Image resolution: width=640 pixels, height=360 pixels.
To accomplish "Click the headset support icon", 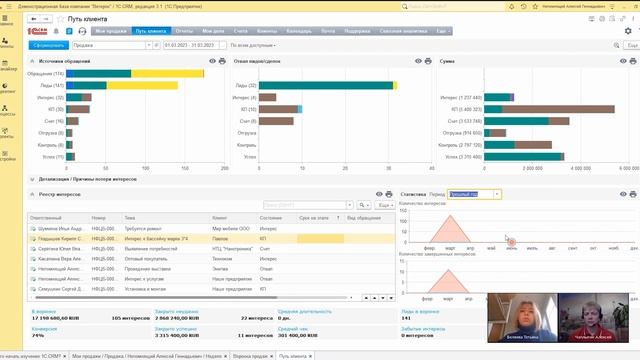I will (82, 31).
